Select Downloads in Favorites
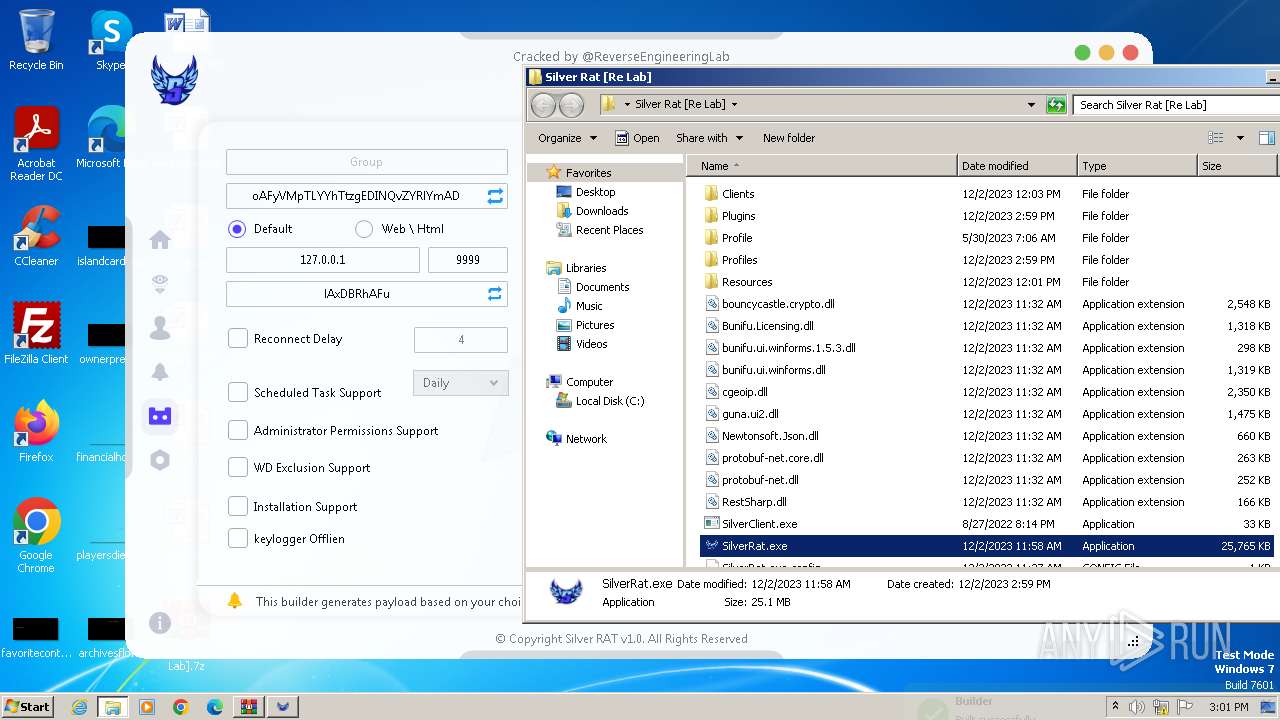Viewport: 1280px width, 720px height. (602, 211)
